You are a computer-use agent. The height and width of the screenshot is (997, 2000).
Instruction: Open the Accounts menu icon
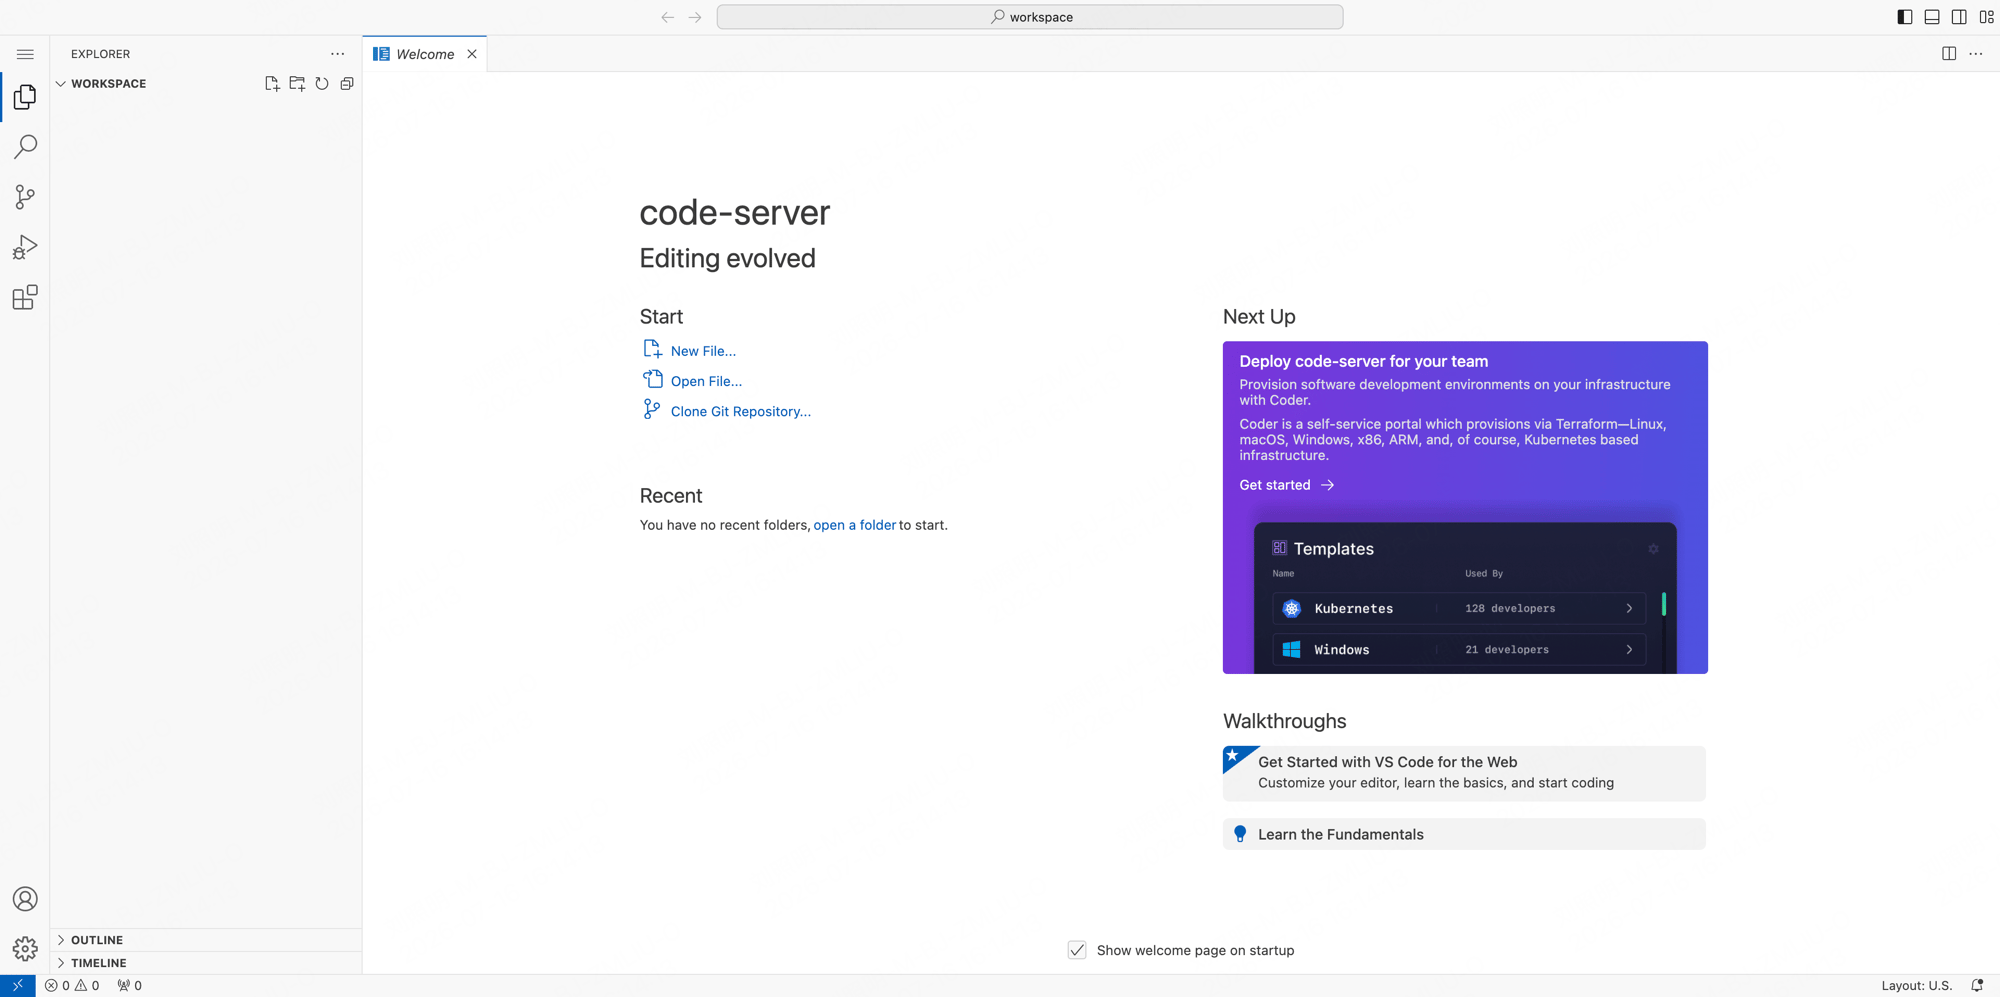click(25, 899)
